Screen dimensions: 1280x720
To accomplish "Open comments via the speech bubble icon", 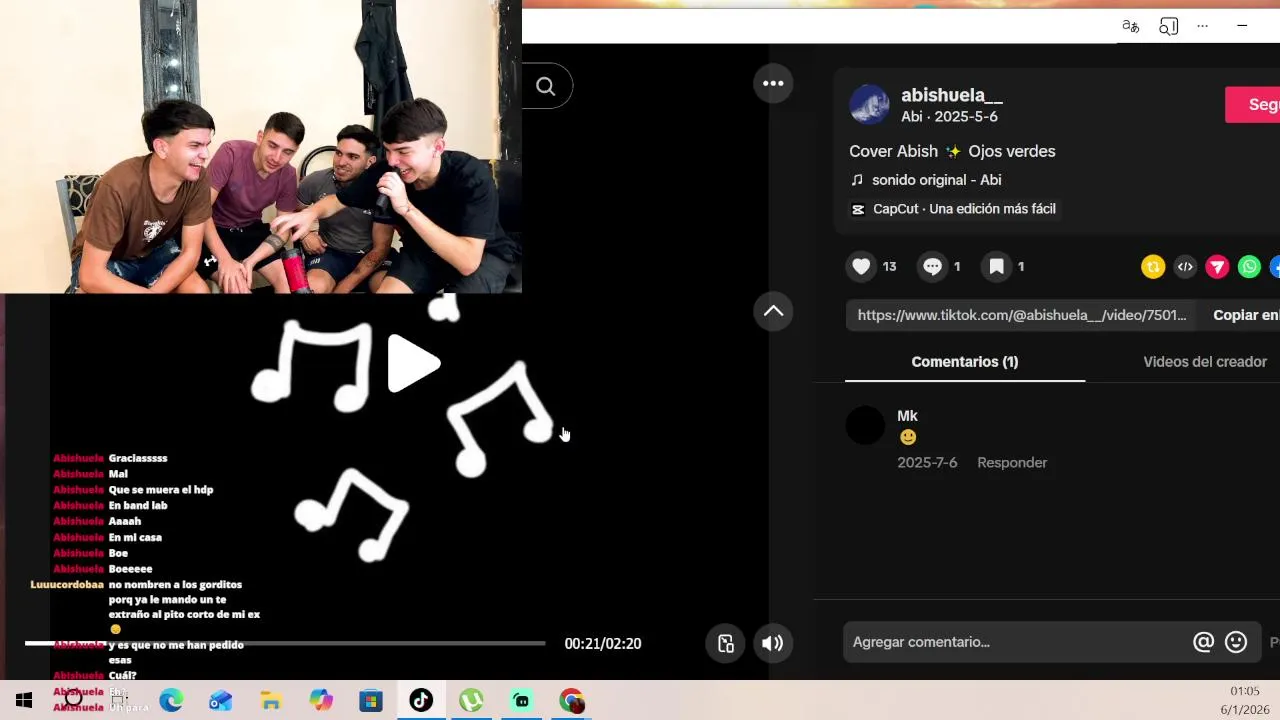I will [x=932, y=266].
